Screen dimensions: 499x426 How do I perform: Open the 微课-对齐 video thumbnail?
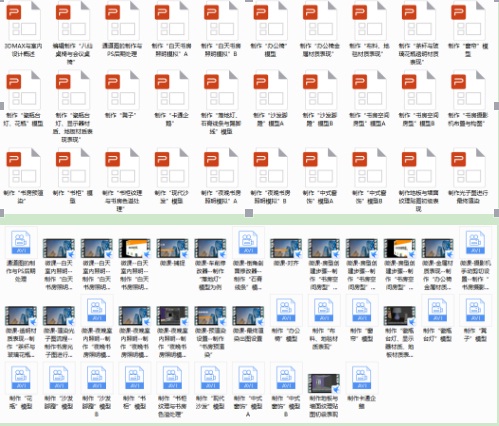[286, 248]
